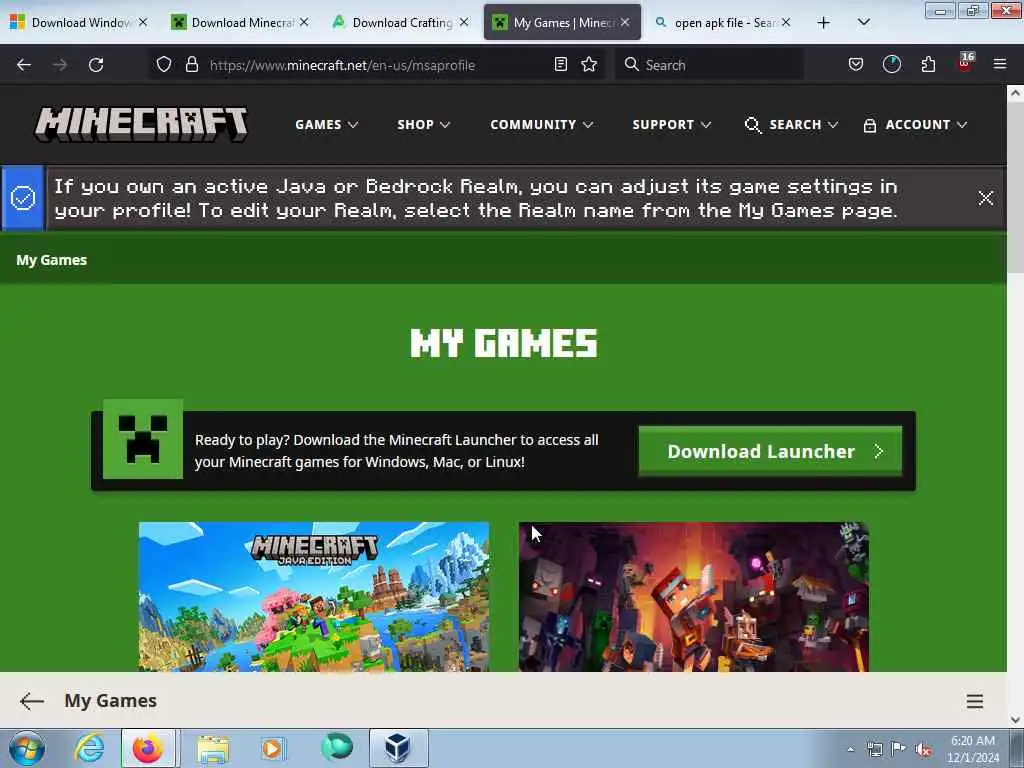Open the media player taskbar icon

[x=272, y=749]
